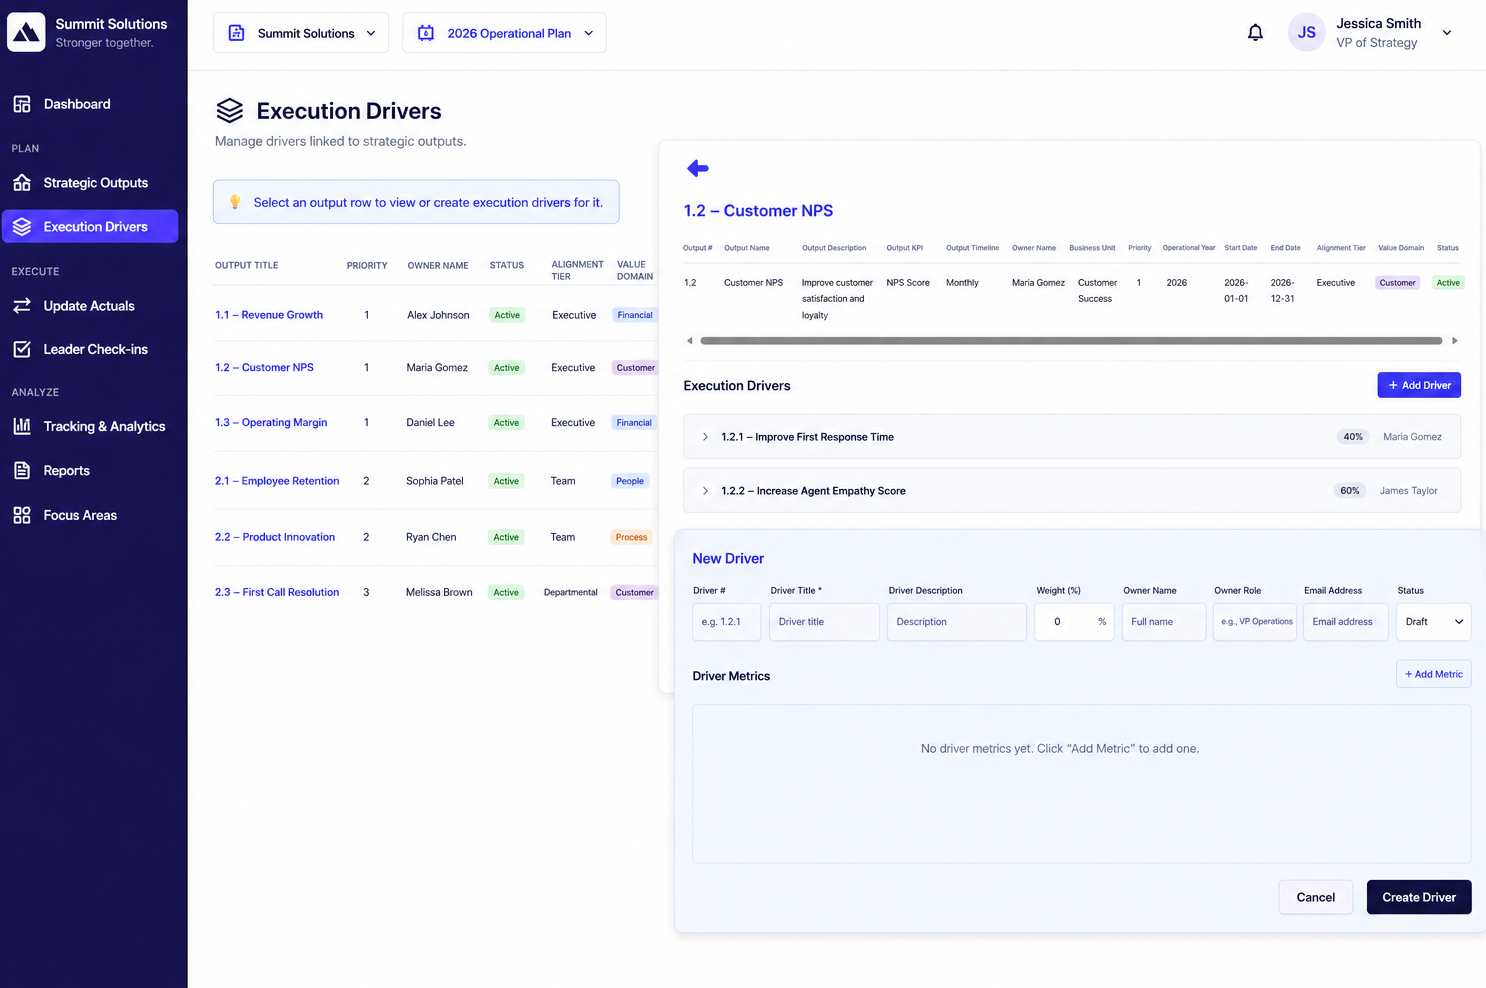Focus the Driver title input field

(824, 622)
